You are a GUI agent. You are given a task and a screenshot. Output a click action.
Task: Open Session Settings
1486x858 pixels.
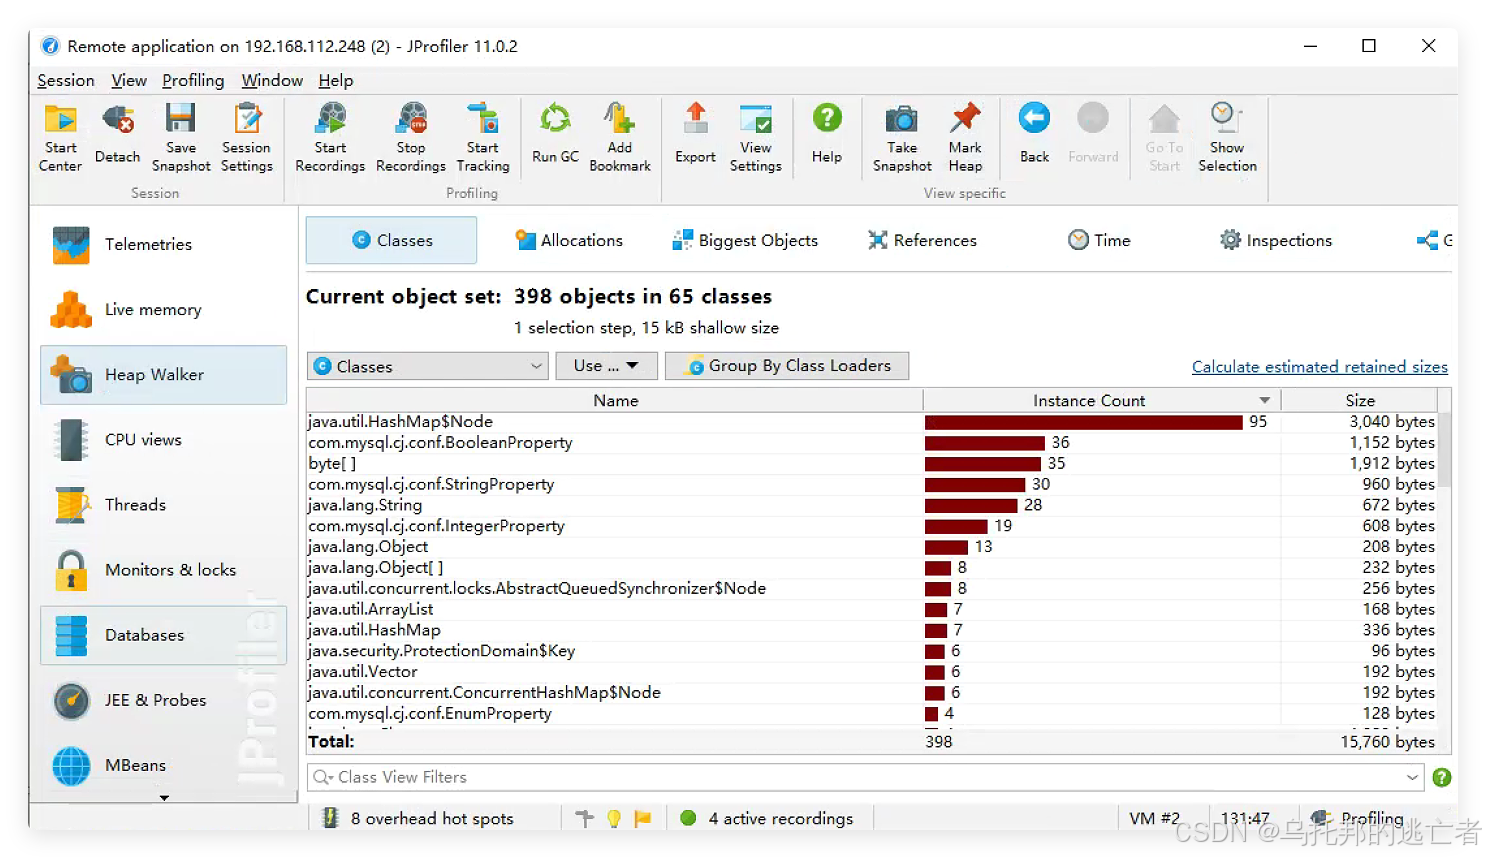(246, 138)
